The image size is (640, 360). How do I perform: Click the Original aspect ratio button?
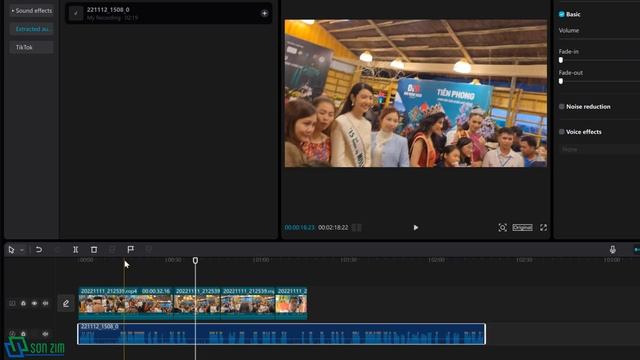click(522, 227)
